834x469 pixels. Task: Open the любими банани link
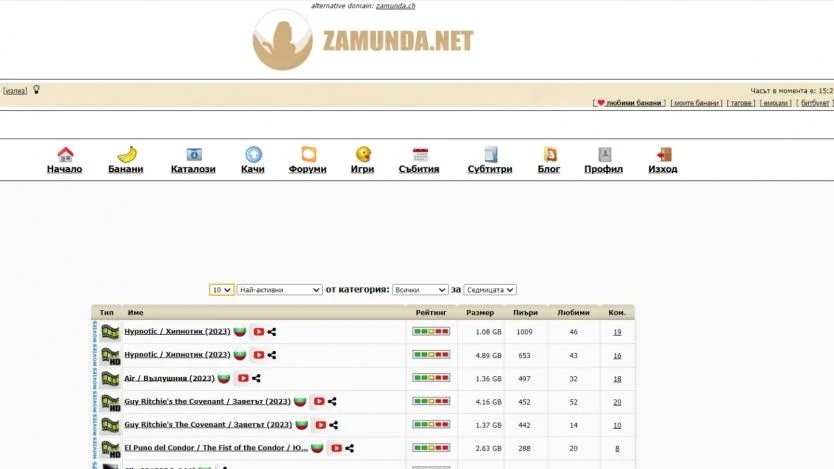click(629, 103)
